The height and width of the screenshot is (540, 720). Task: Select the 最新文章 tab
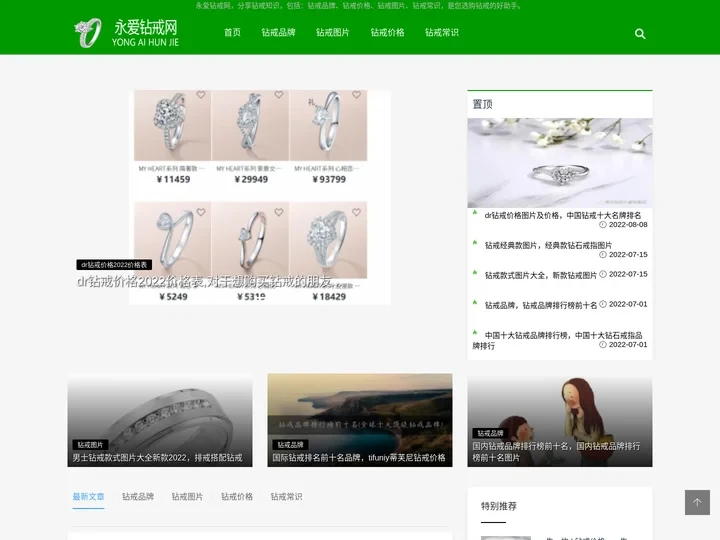[x=88, y=496]
